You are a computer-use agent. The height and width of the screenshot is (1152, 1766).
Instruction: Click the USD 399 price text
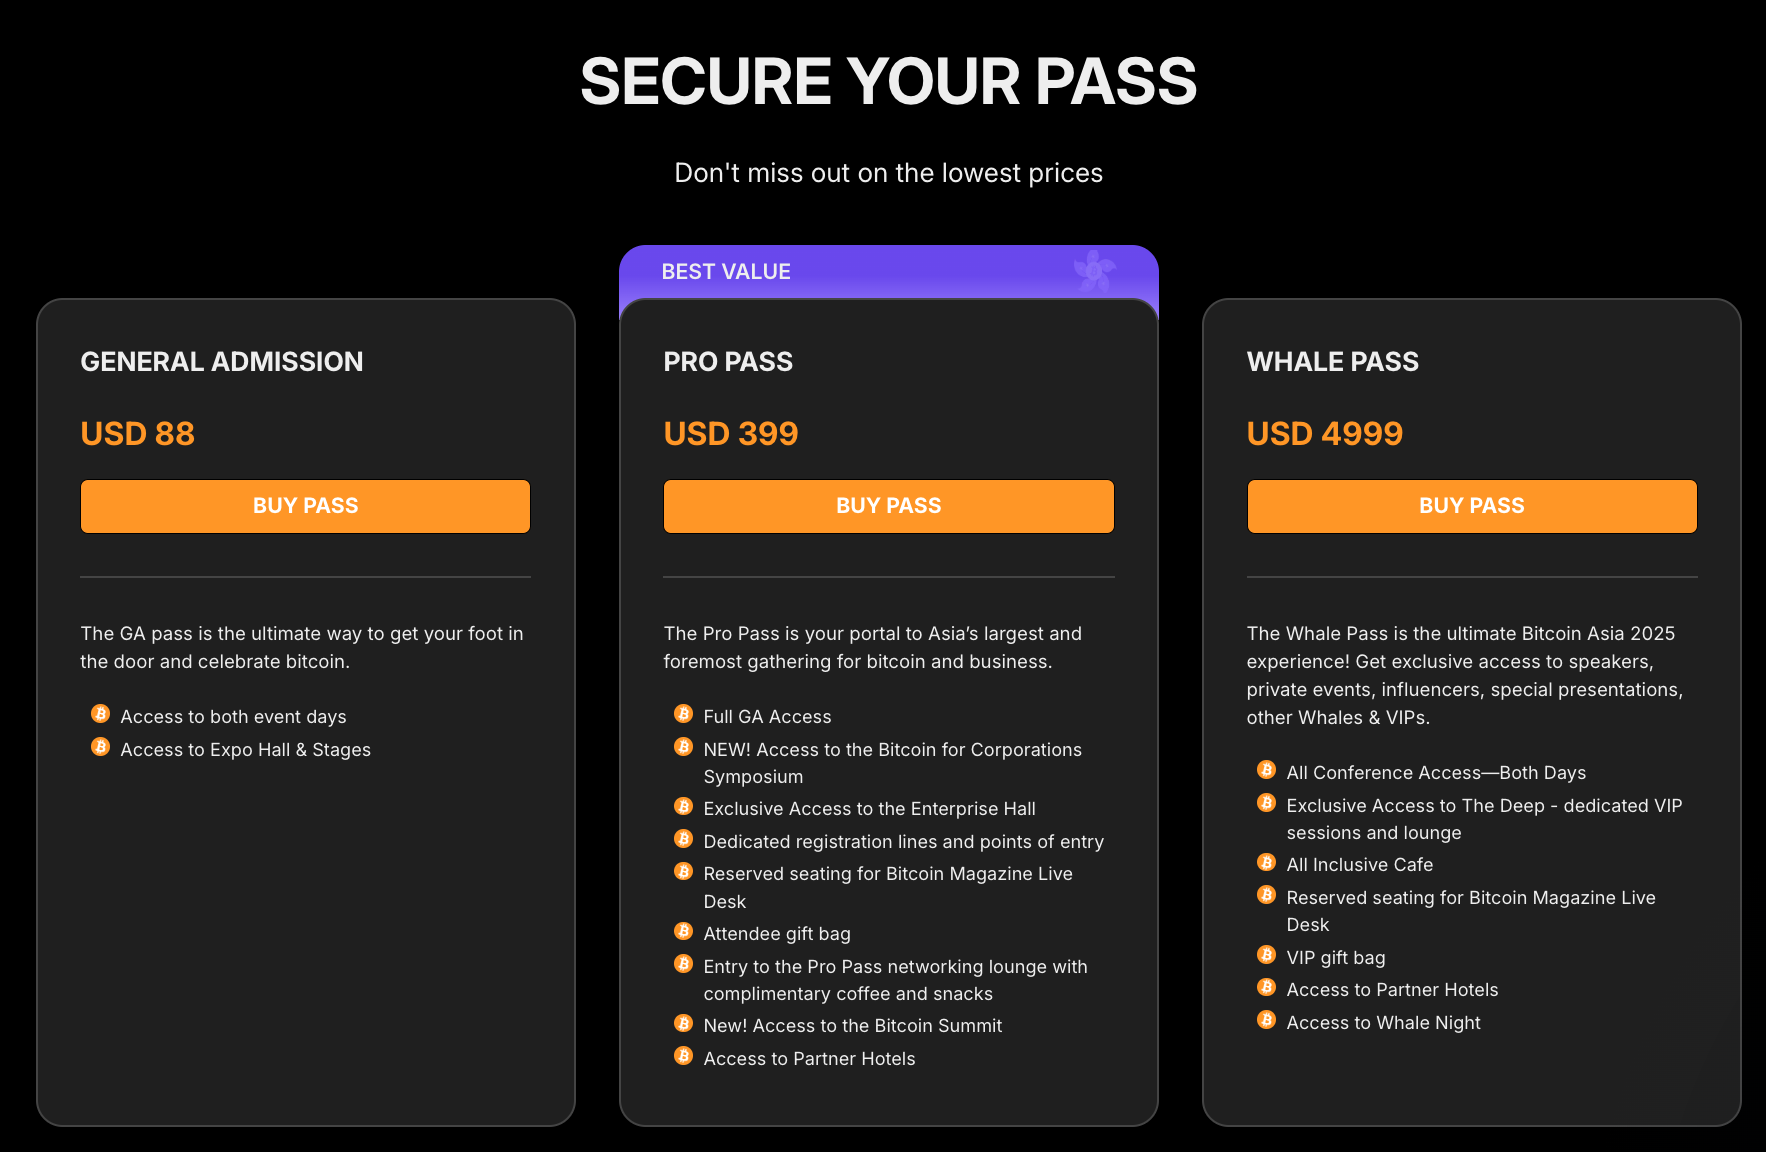731,434
